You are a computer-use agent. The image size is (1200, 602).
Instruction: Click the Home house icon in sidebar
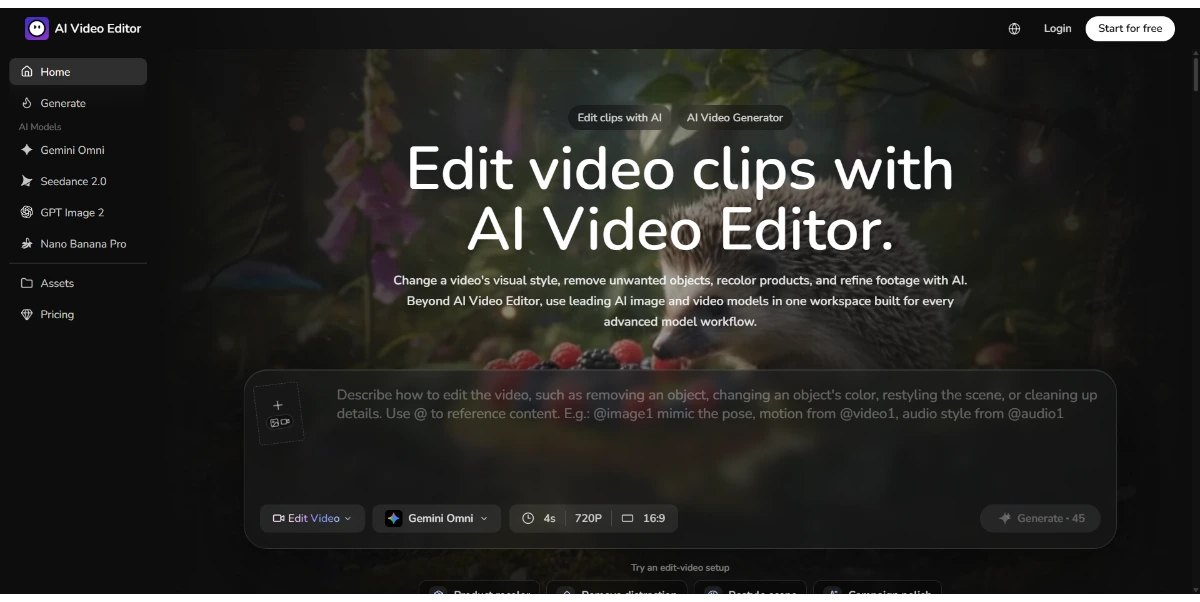27,72
